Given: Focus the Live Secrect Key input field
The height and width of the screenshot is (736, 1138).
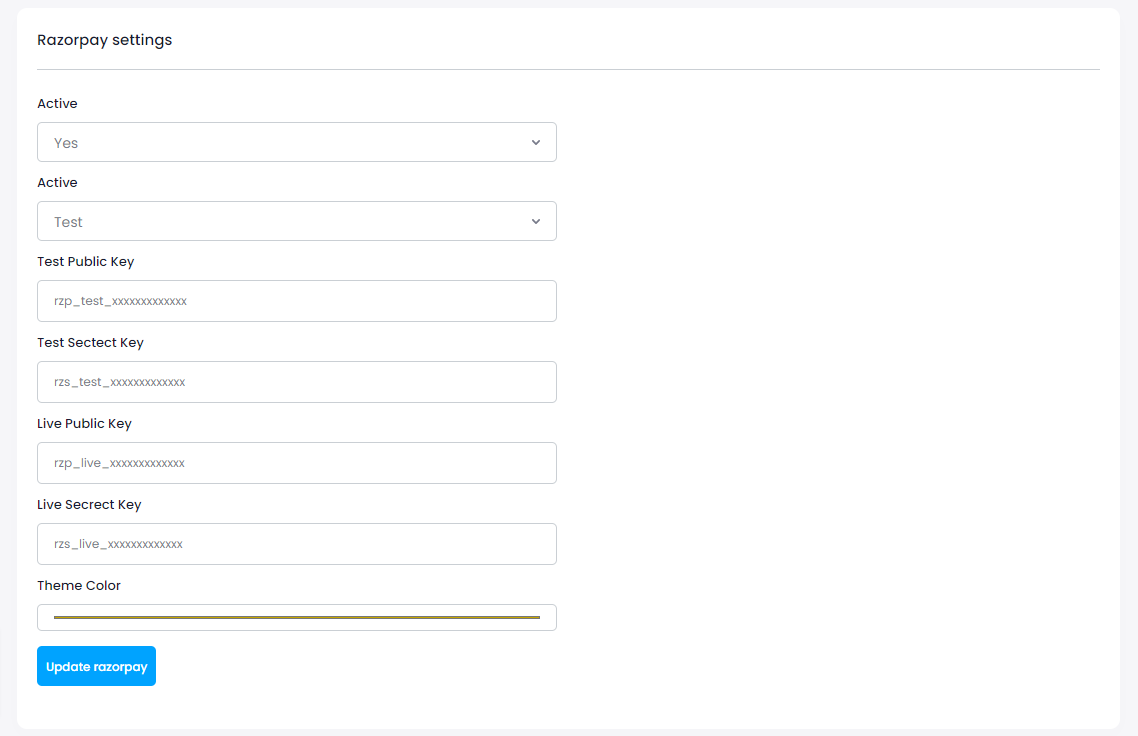Looking at the screenshot, I should 296,544.
